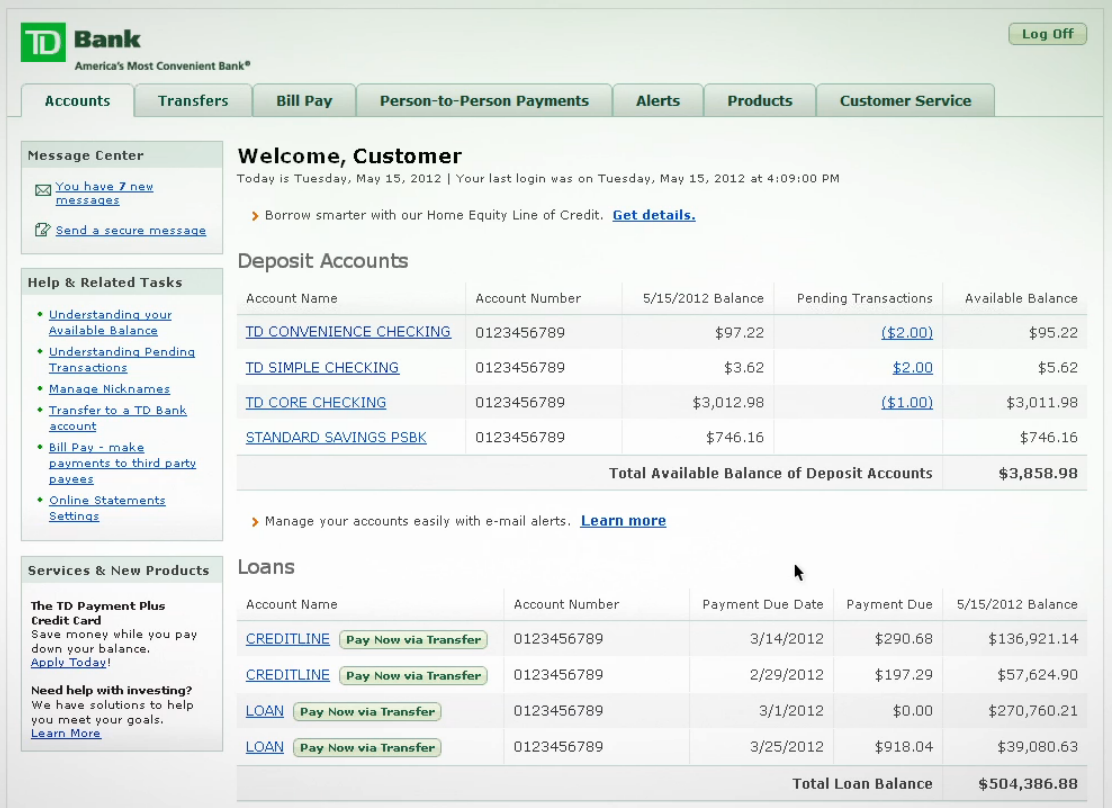Open TD SIMPLE CHECKING account

(322, 367)
